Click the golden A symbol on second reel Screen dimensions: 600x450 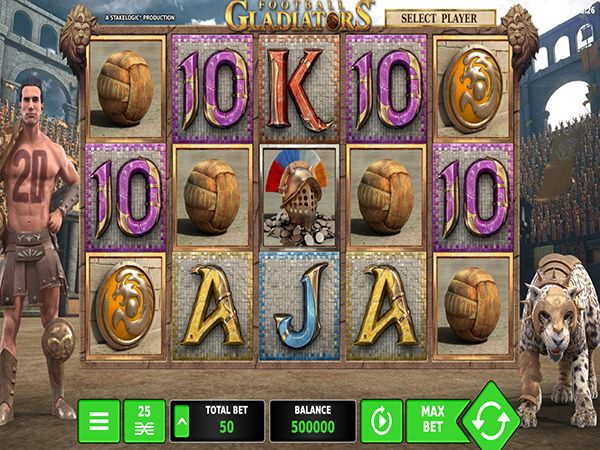pyautogui.click(x=212, y=306)
